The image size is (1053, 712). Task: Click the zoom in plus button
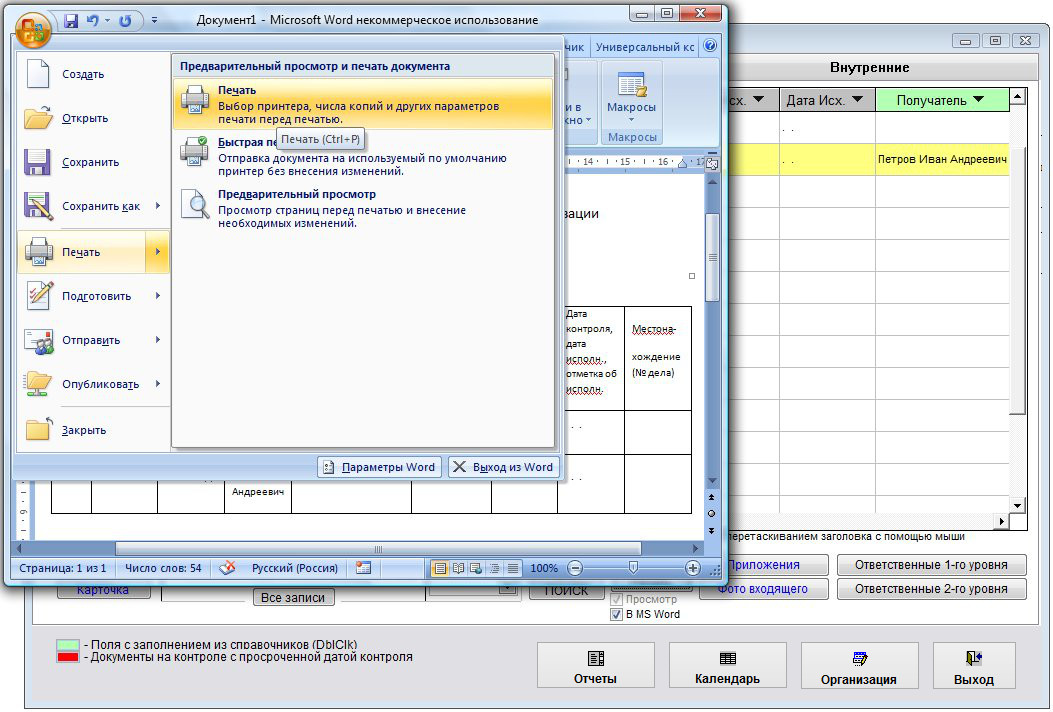692,568
